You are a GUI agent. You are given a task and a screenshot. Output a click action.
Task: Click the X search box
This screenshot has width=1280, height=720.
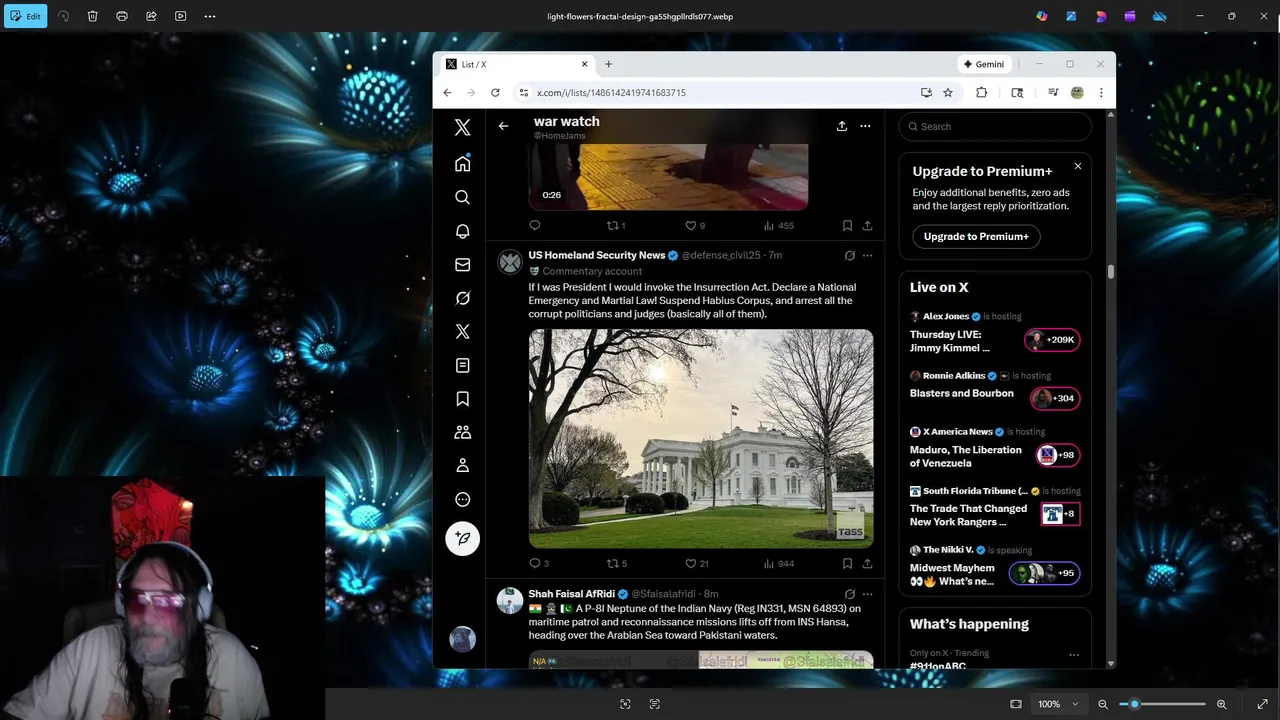[995, 126]
